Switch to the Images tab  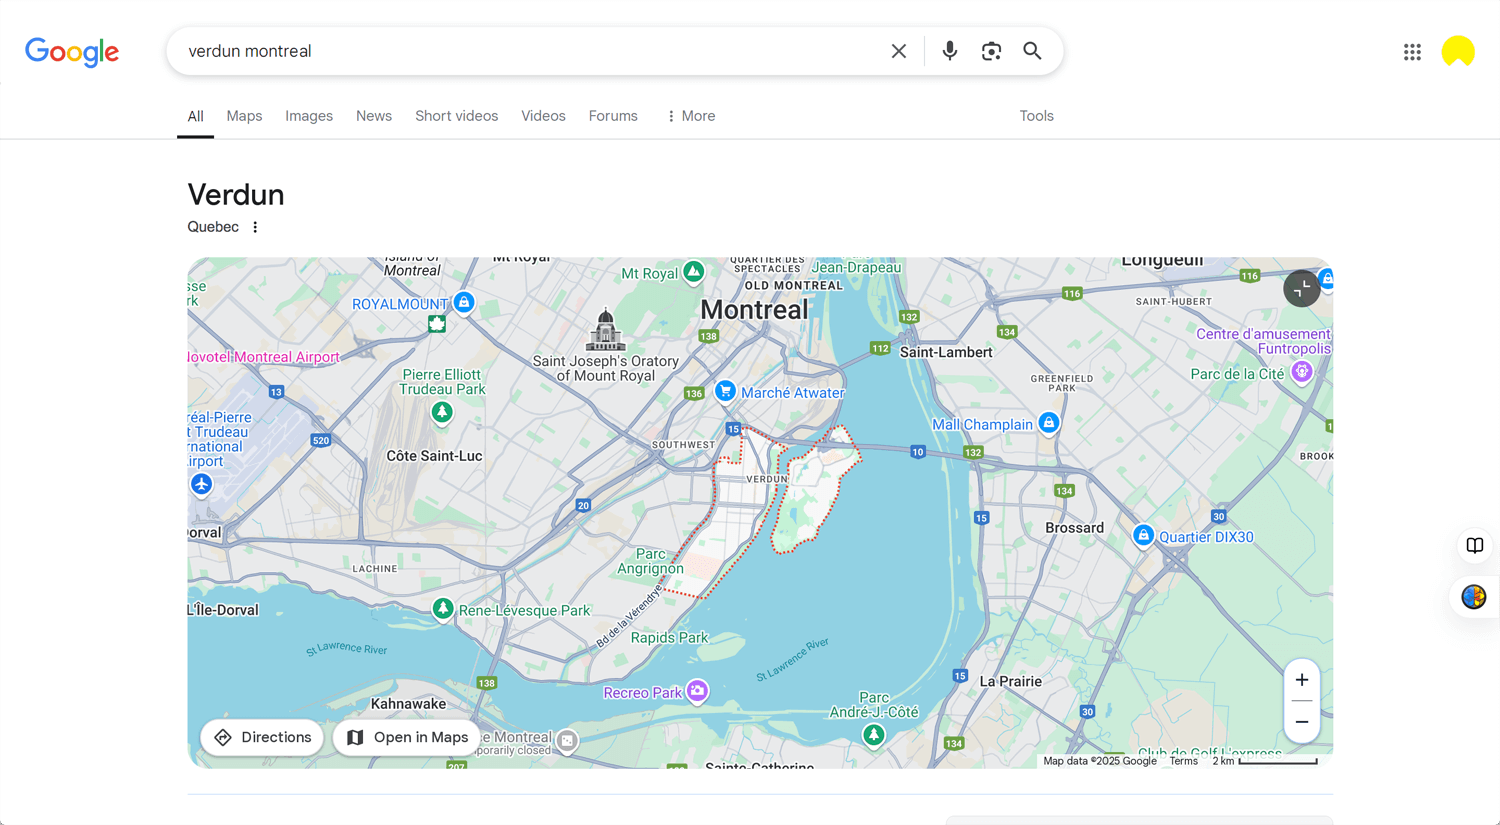point(308,116)
